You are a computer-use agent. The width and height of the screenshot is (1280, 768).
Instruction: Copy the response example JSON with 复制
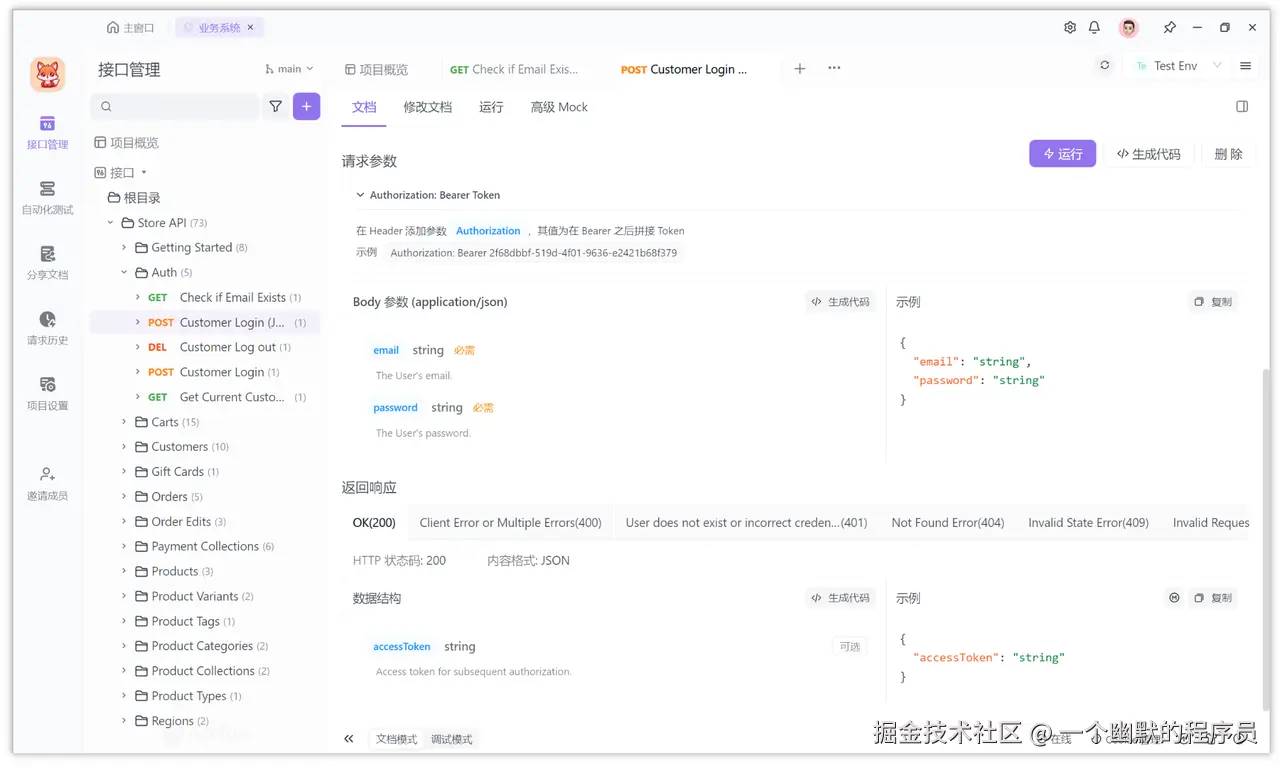[1213, 597]
